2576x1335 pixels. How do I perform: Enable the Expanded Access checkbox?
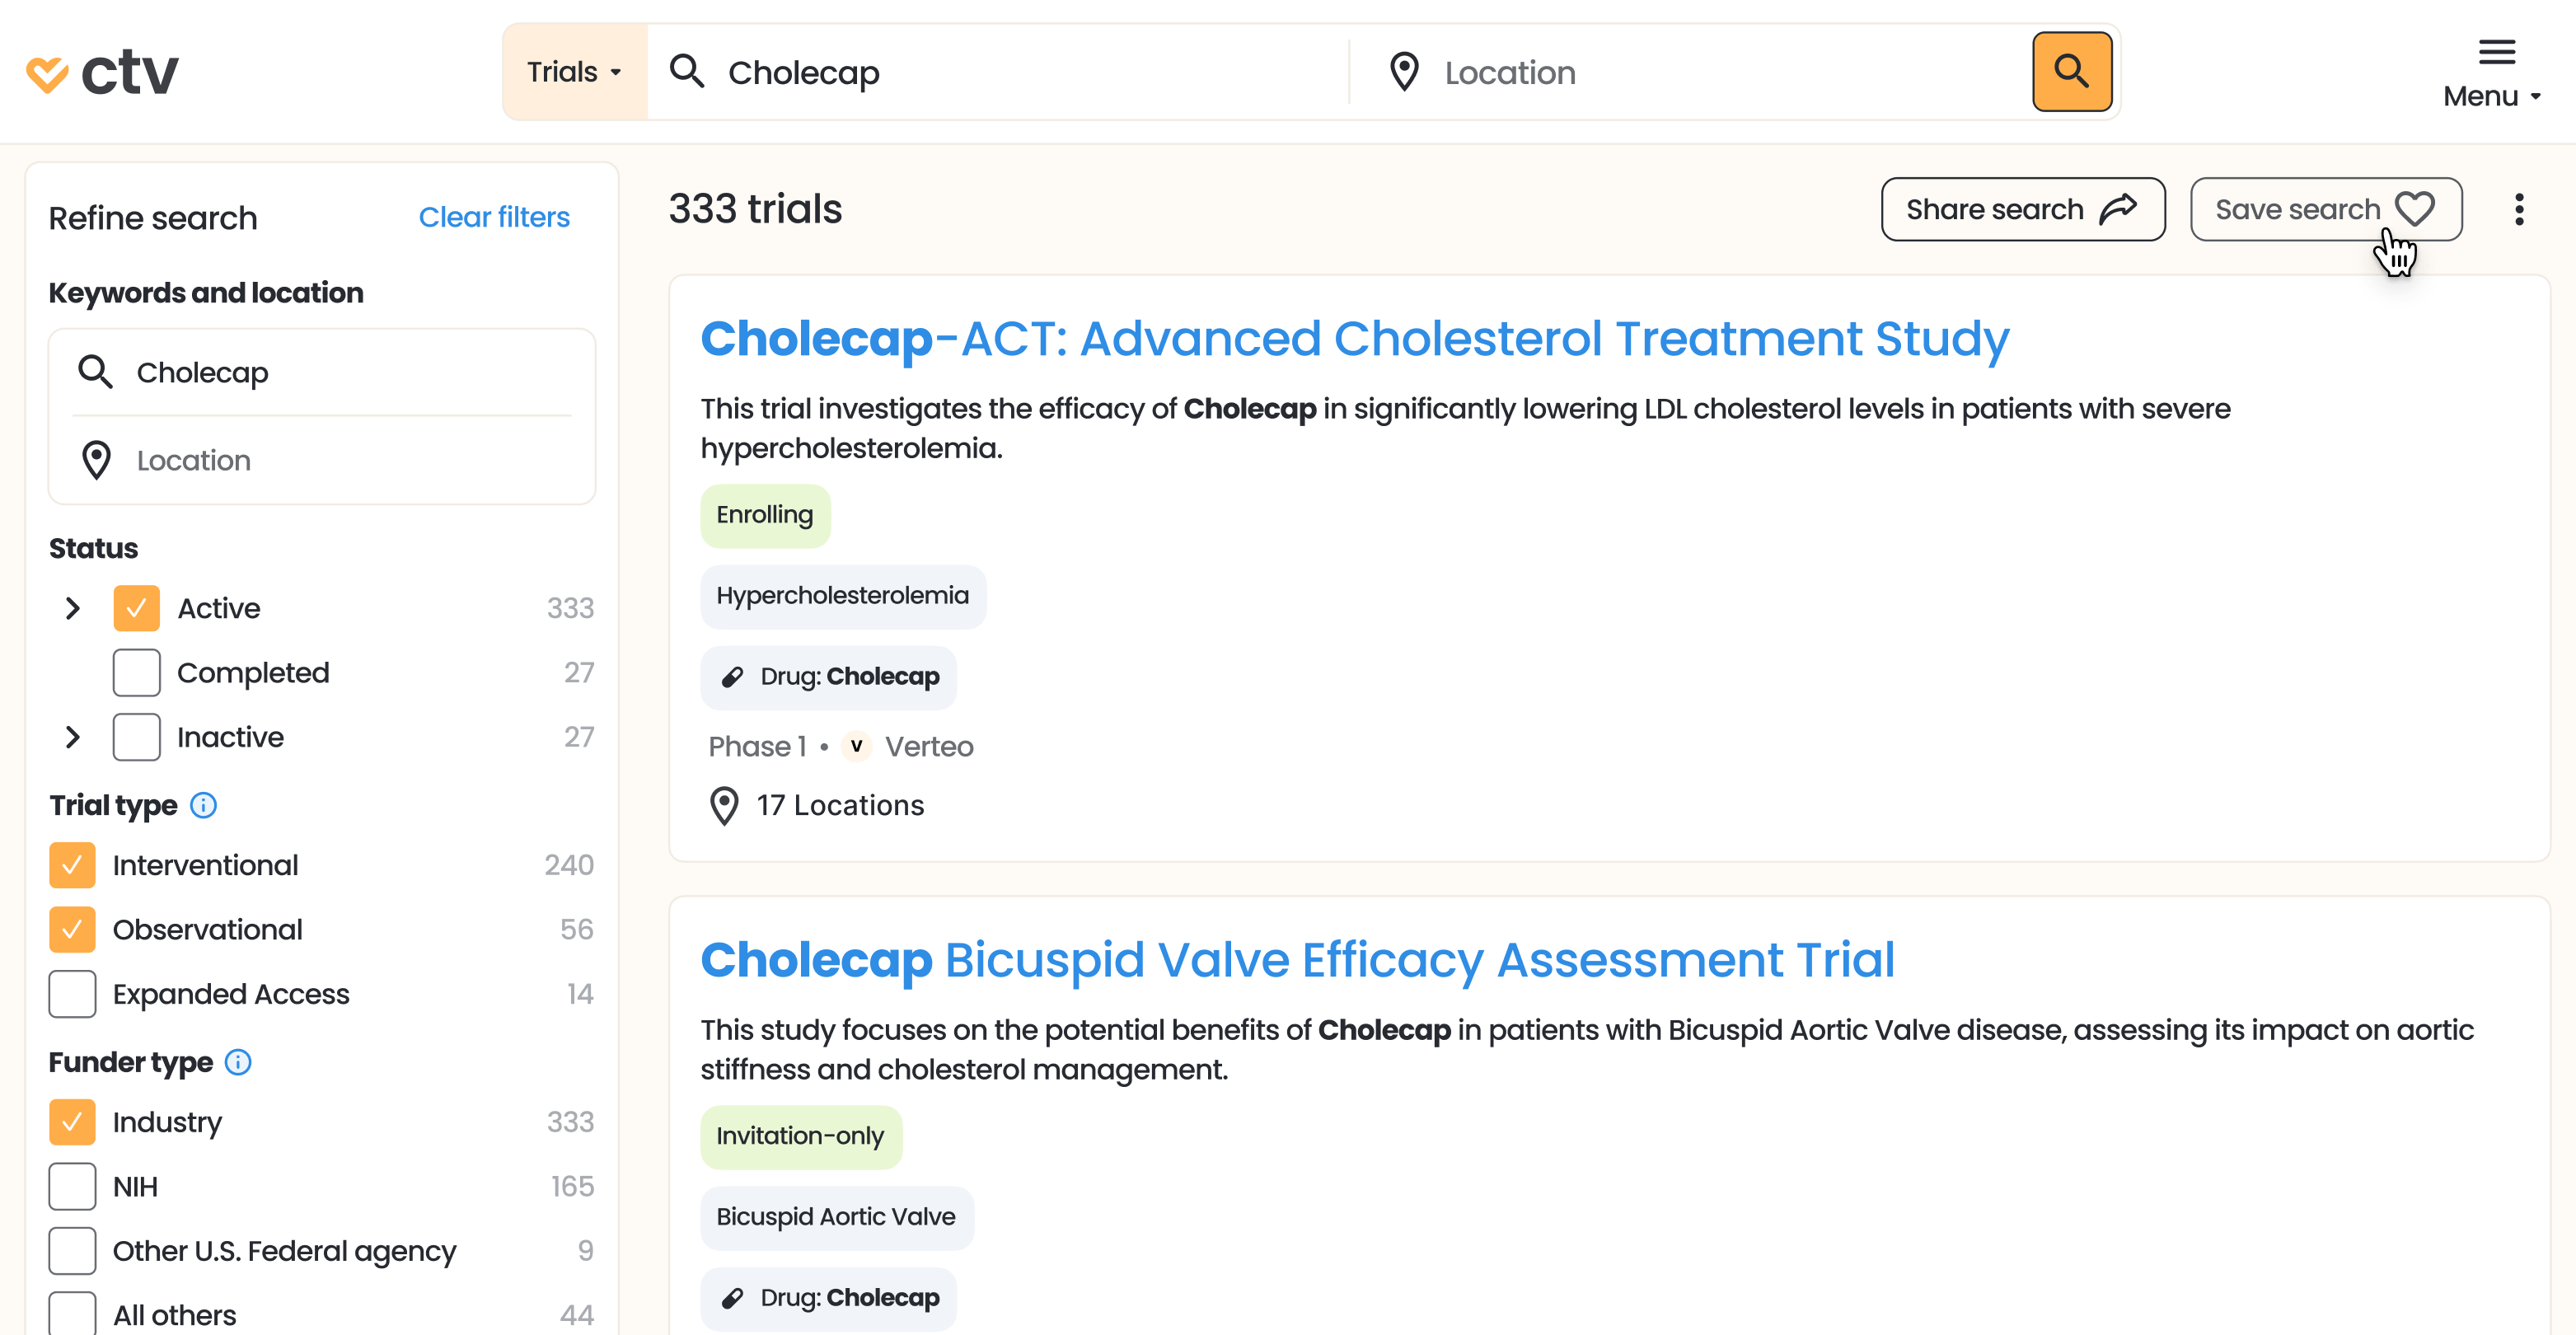[x=72, y=994]
